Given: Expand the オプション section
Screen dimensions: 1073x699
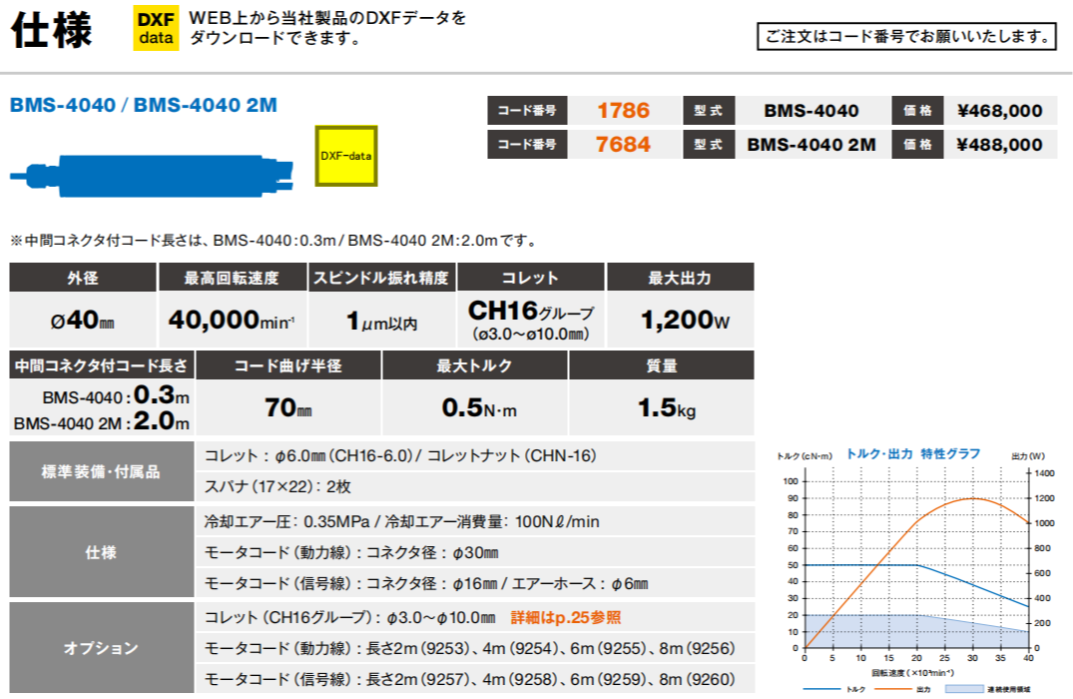Looking at the screenshot, I should [100, 646].
